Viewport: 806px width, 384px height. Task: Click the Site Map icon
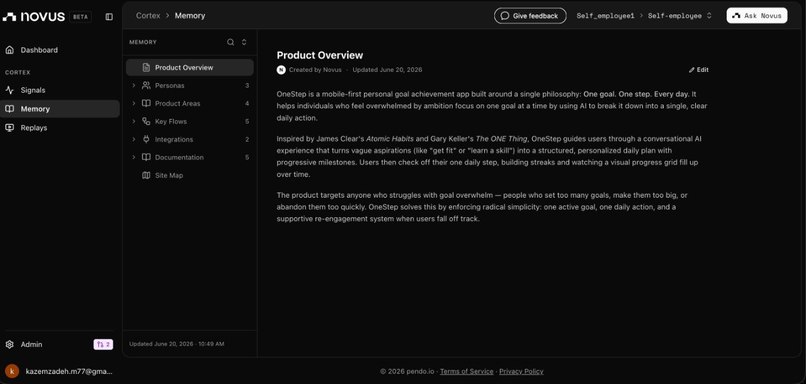point(146,175)
